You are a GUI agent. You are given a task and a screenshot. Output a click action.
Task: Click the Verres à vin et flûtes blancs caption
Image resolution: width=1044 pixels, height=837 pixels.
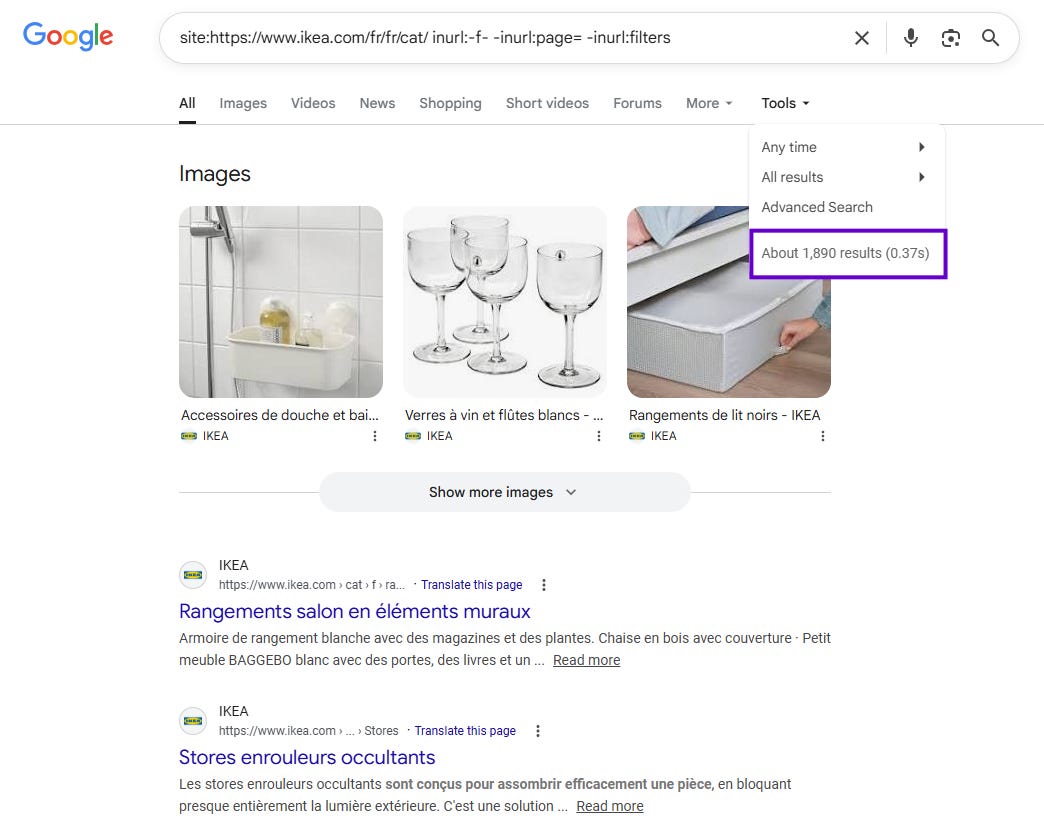tap(504, 415)
